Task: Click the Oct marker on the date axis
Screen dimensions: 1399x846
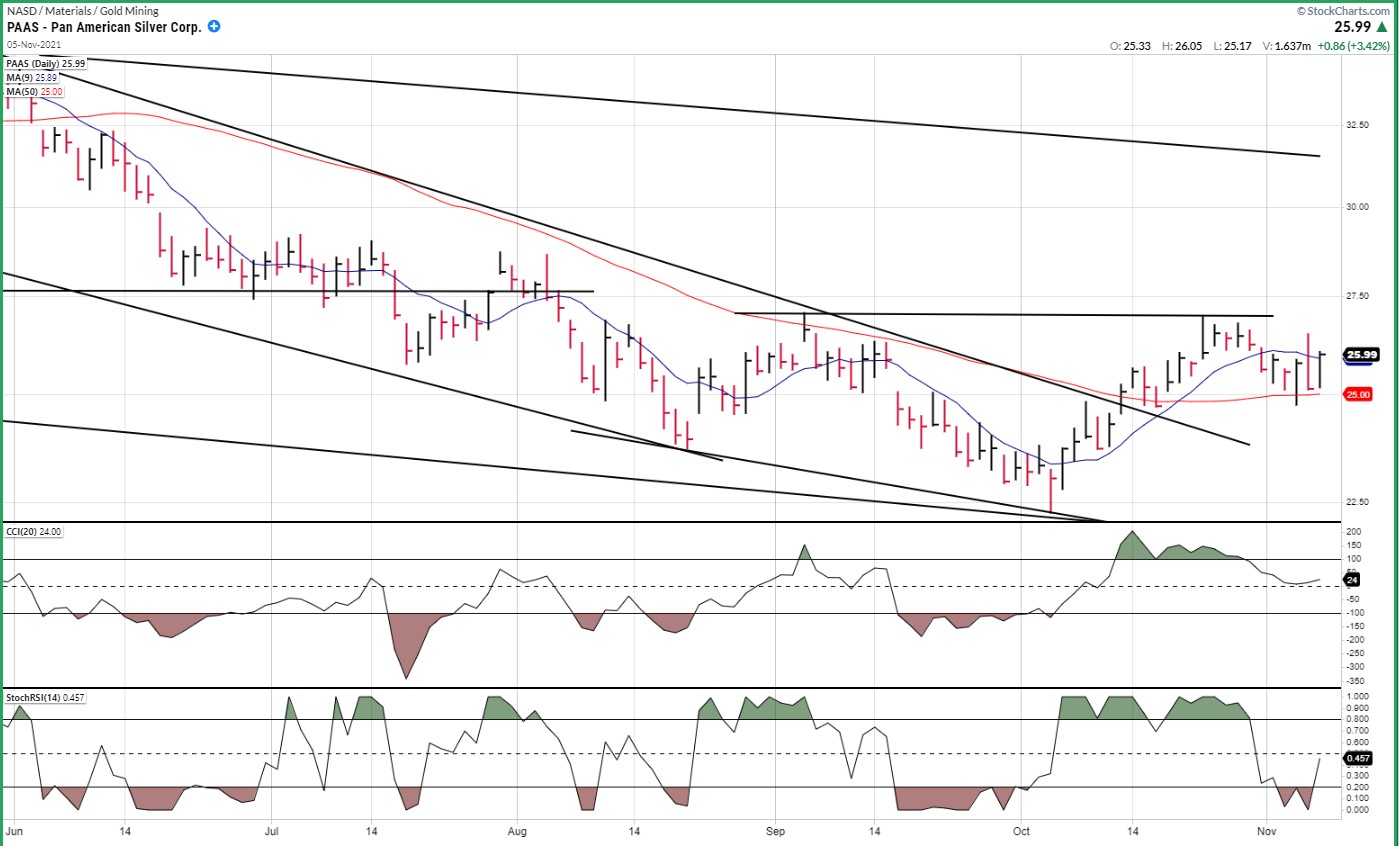Action: pyautogui.click(x=1022, y=831)
